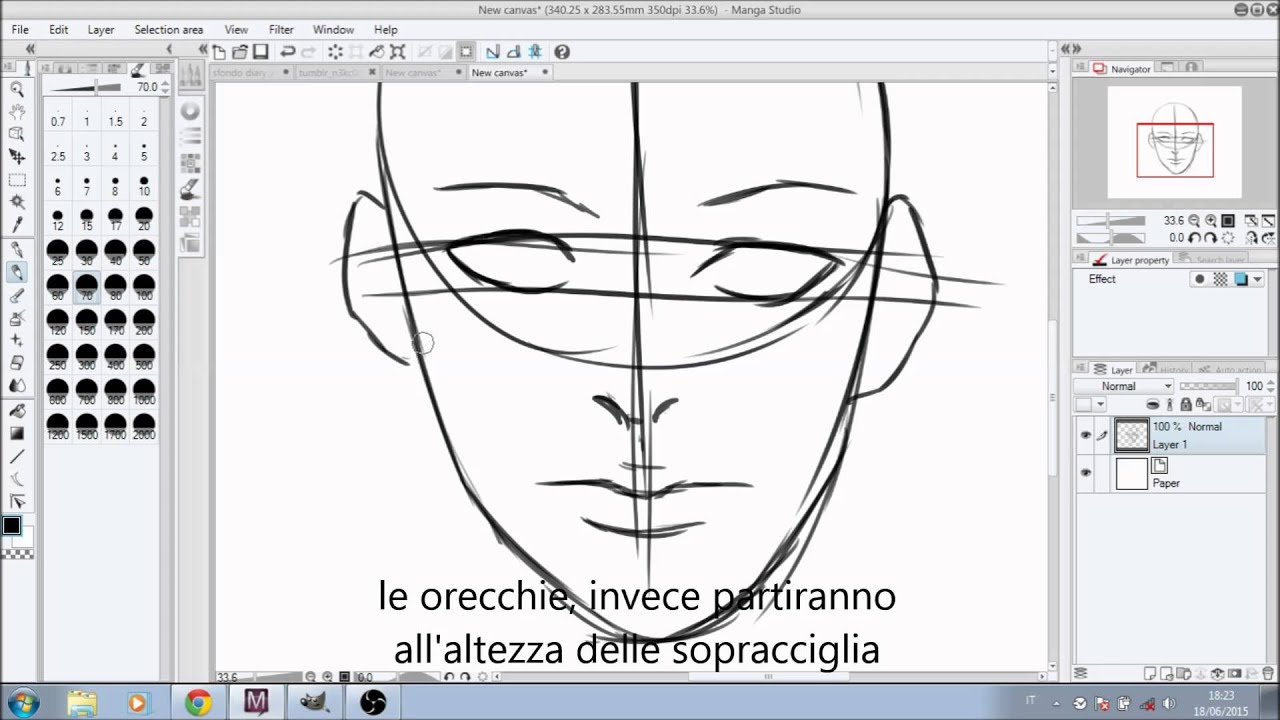The height and width of the screenshot is (720, 1280).
Task: Toggle the snap to ruler icon
Action: point(493,52)
